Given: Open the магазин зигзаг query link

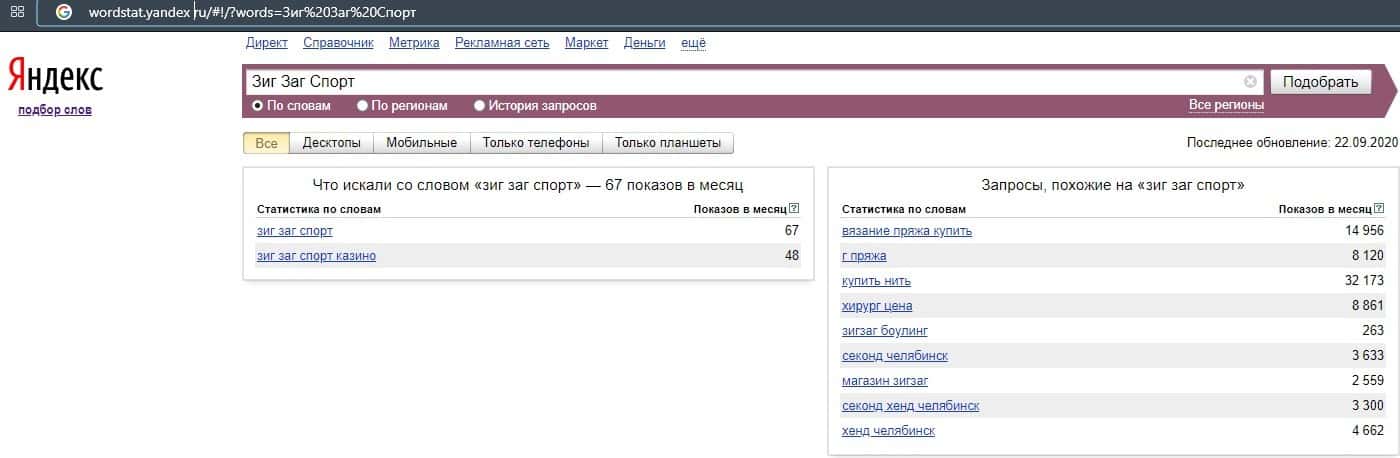Looking at the screenshot, I should coord(885,381).
